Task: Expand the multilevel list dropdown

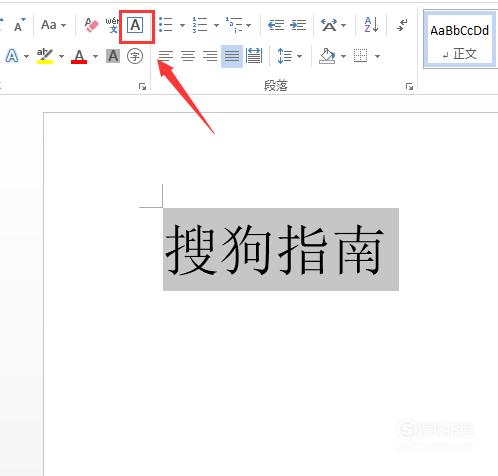Action: pyautogui.click(x=249, y=25)
